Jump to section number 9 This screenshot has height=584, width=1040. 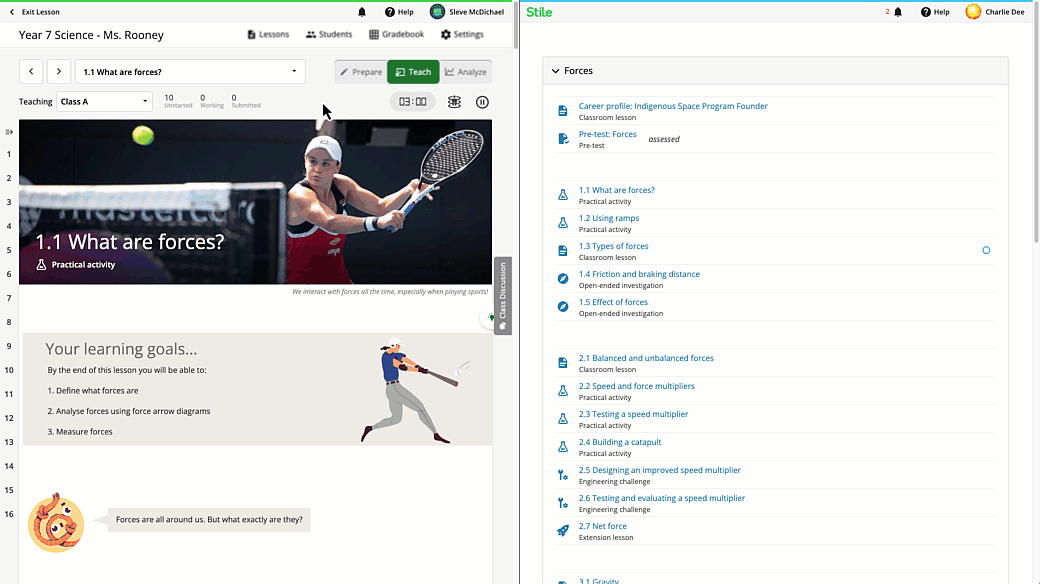9,346
